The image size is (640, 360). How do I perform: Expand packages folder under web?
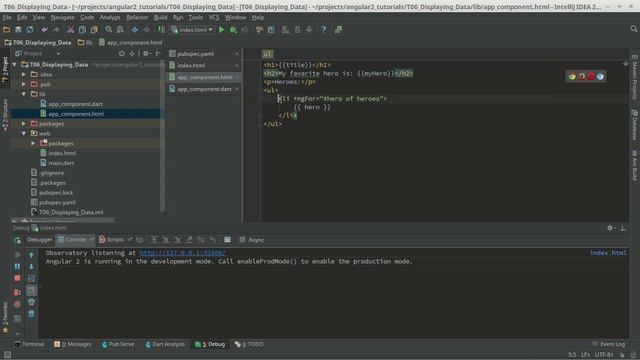(x=33, y=143)
